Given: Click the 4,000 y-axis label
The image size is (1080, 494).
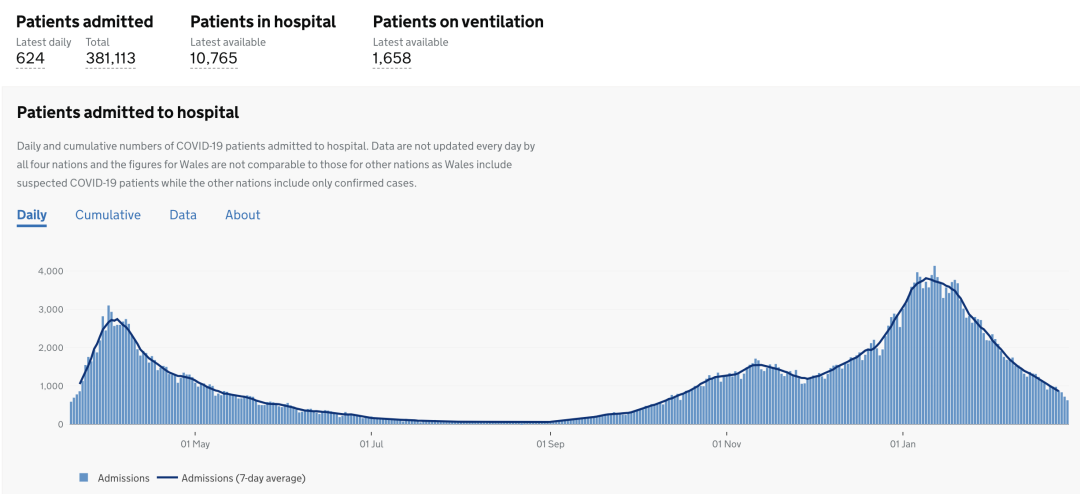Looking at the screenshot, I should [x=51, y=271].
